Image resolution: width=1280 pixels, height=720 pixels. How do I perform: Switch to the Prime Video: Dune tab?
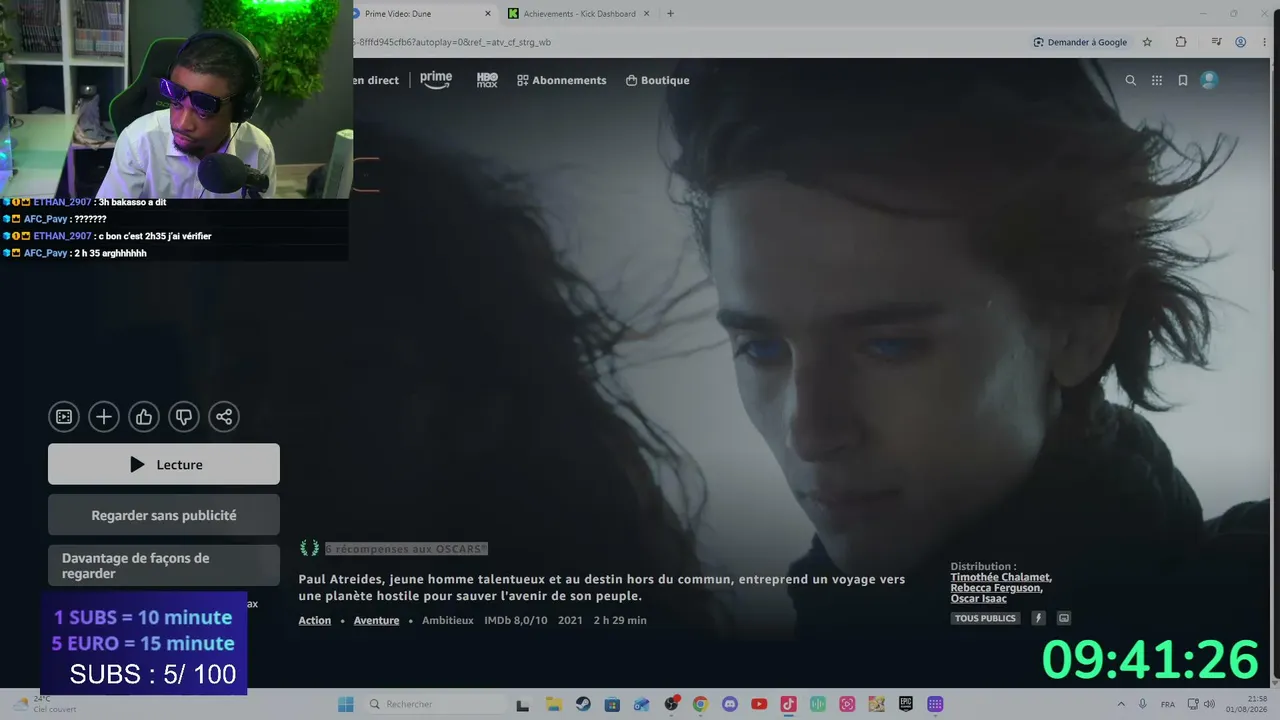click(x=421, y=14)
